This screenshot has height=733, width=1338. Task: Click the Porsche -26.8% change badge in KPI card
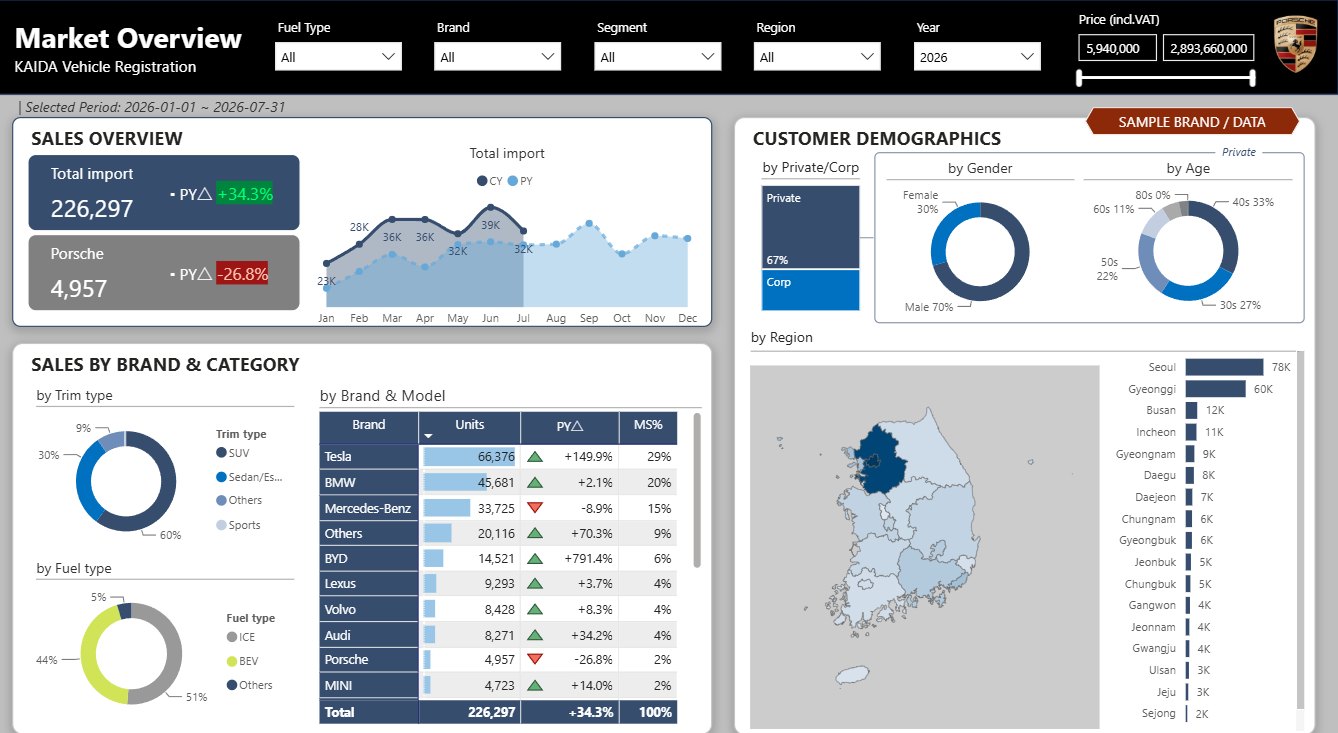[x=243, y=274]
